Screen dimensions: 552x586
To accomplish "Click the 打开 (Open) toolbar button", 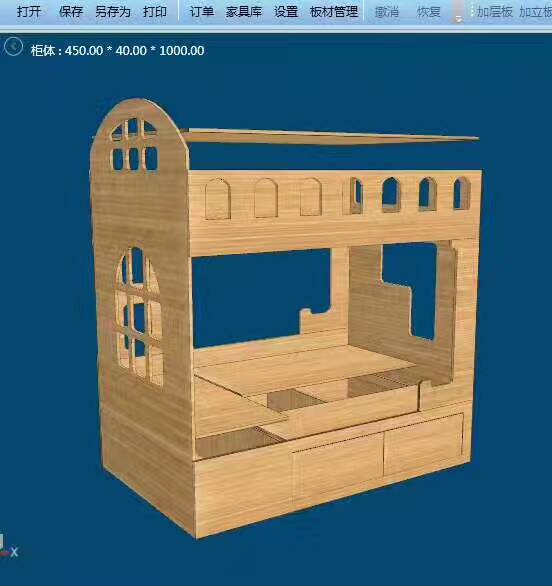I will 29,12.
